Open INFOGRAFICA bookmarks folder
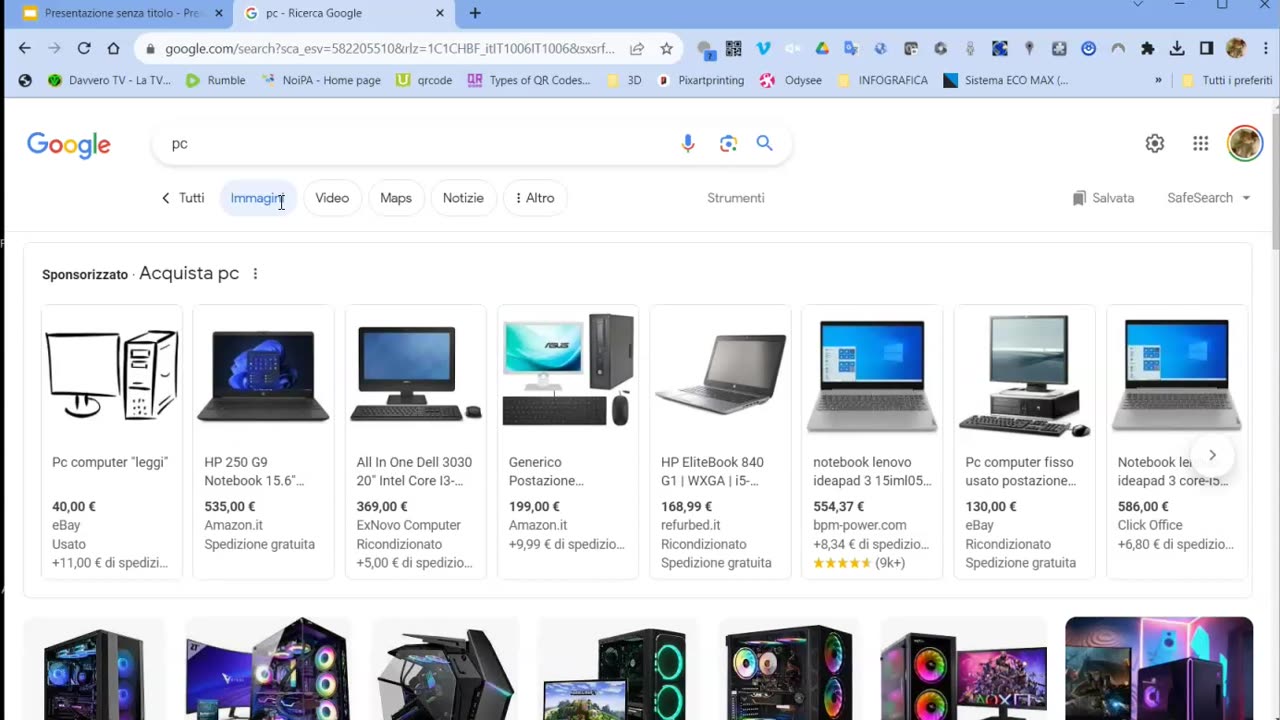This screenshot has height=720, width=1280. [882, 80]
